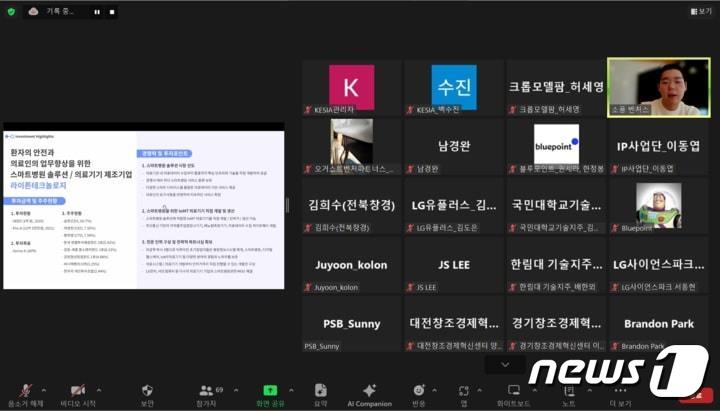Pause the cloud recording
The image size is (720, 411).
click(x=97, y=12)
